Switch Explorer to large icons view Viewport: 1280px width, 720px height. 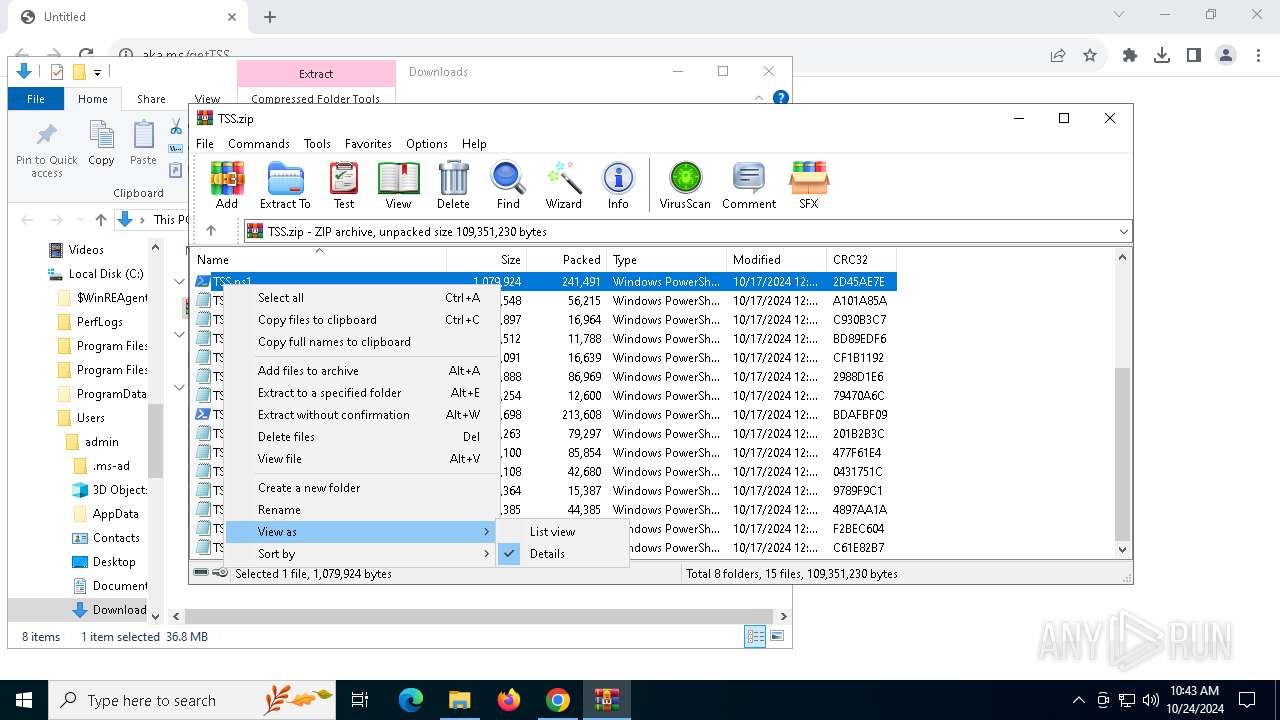(777, 636)
